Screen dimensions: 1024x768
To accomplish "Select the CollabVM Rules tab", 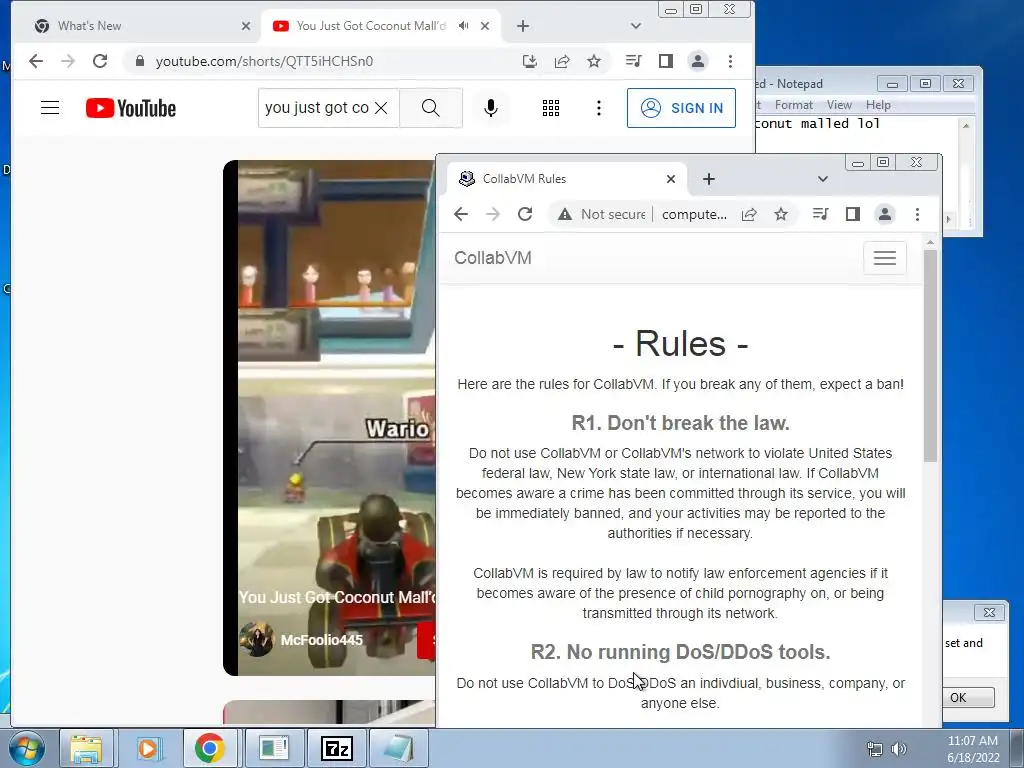I will 567,179.
